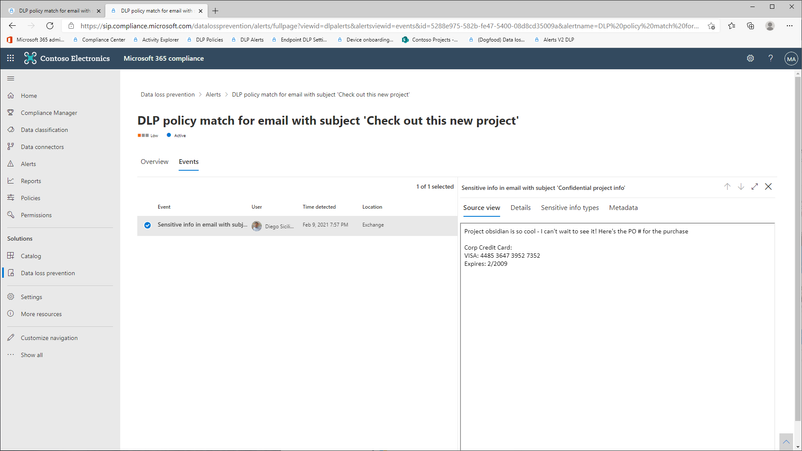The image size is (802, 451).
Task: Open DLP Policies bookmark
Action: (x=205, y=39)
